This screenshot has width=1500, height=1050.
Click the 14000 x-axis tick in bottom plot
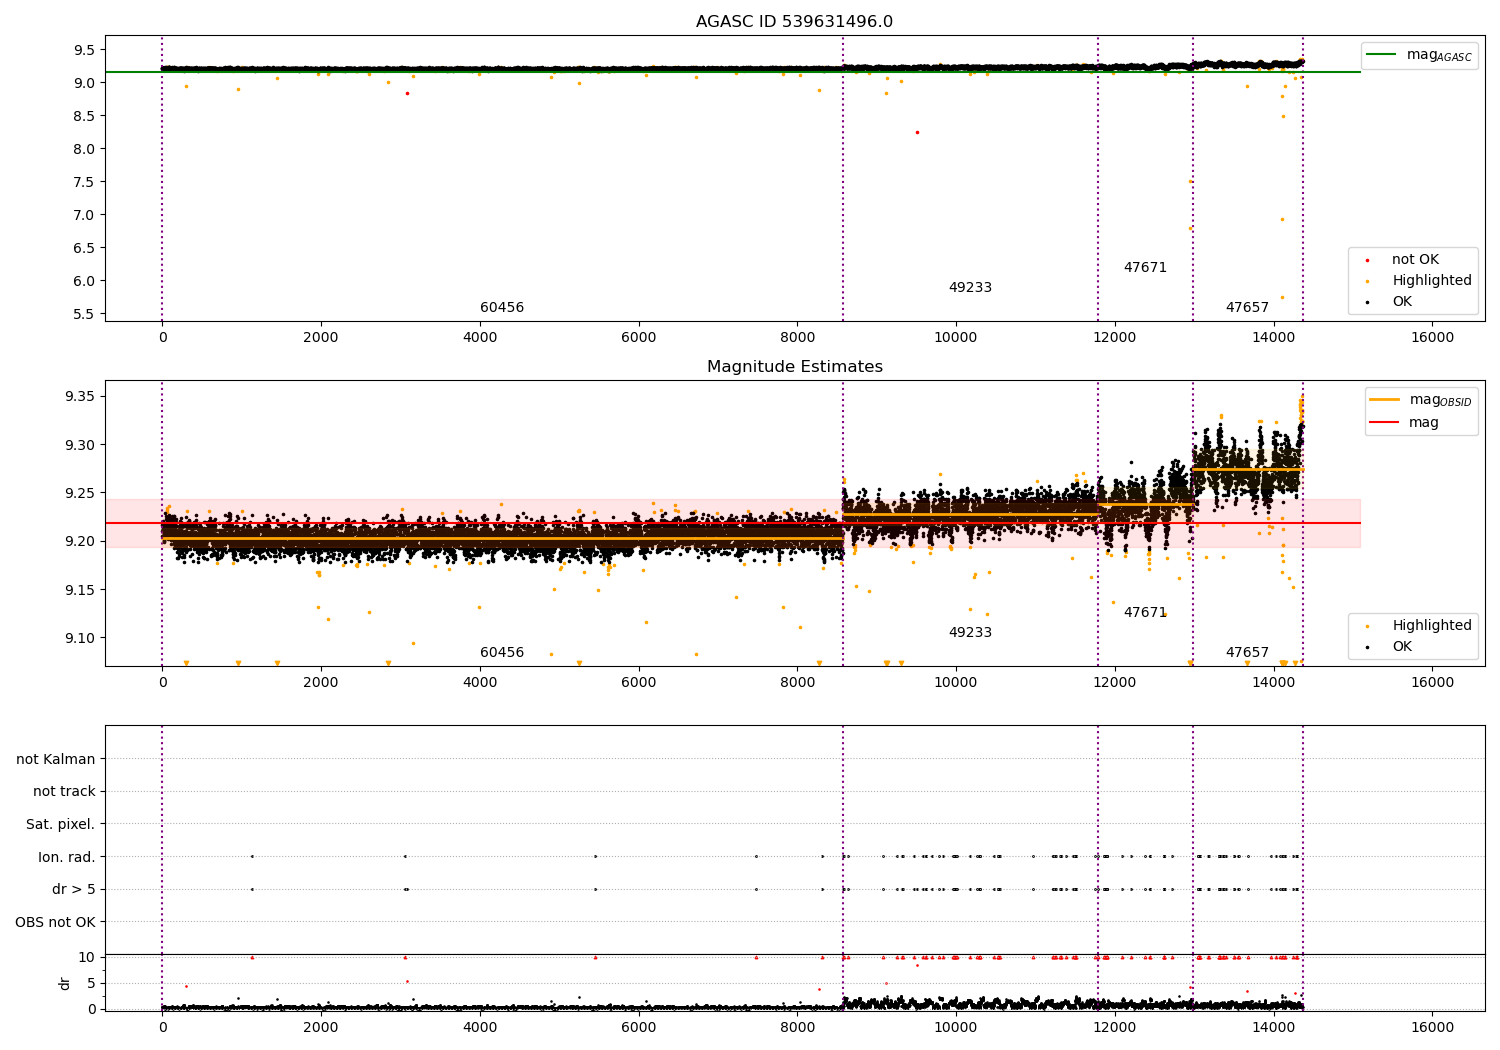point(1273,1028)
